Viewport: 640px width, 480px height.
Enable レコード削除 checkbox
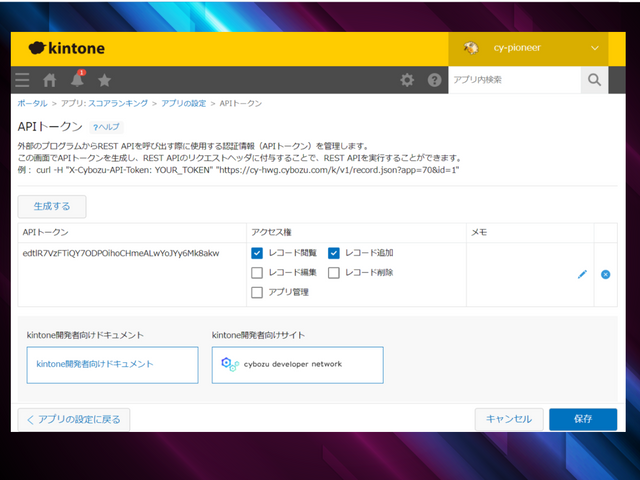(x=333, y=273)
